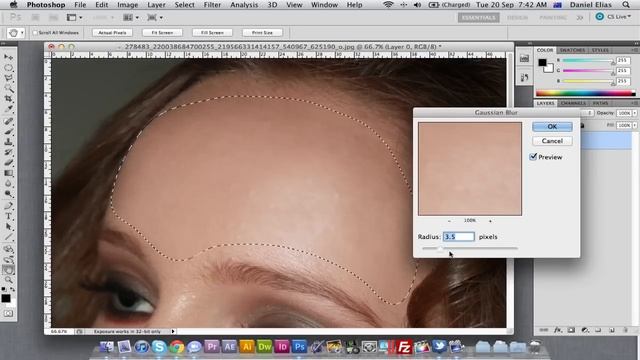Select the Eraser tool
The height and width of the screenshot is (360, 640).
(x=8, y=163)
